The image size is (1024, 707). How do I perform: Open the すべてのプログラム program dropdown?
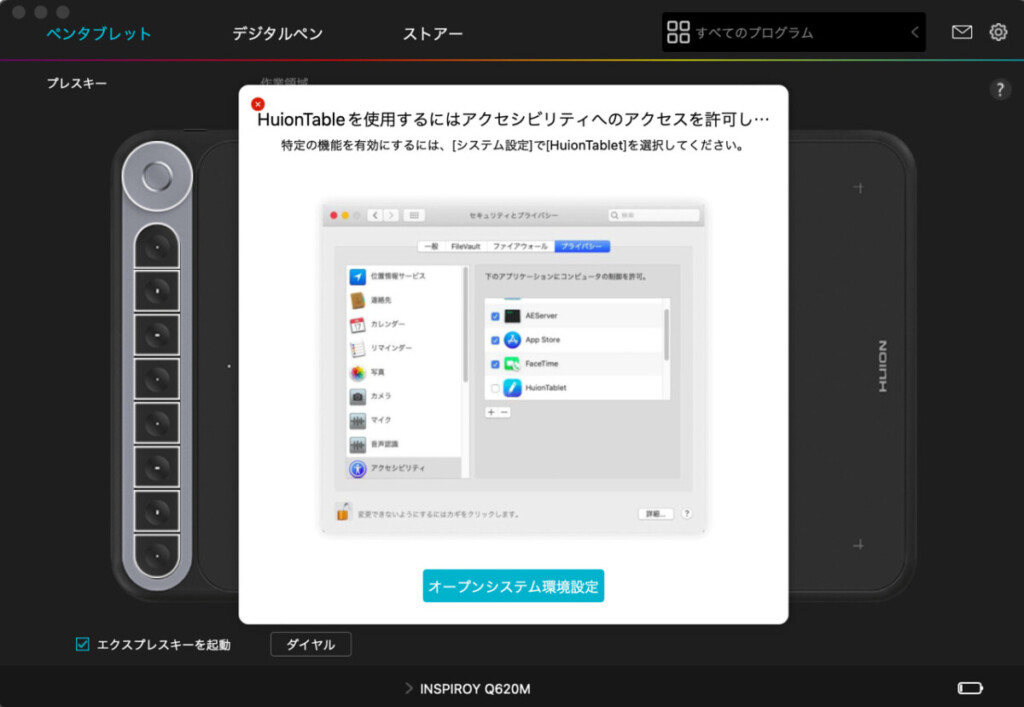click(793, 32)
